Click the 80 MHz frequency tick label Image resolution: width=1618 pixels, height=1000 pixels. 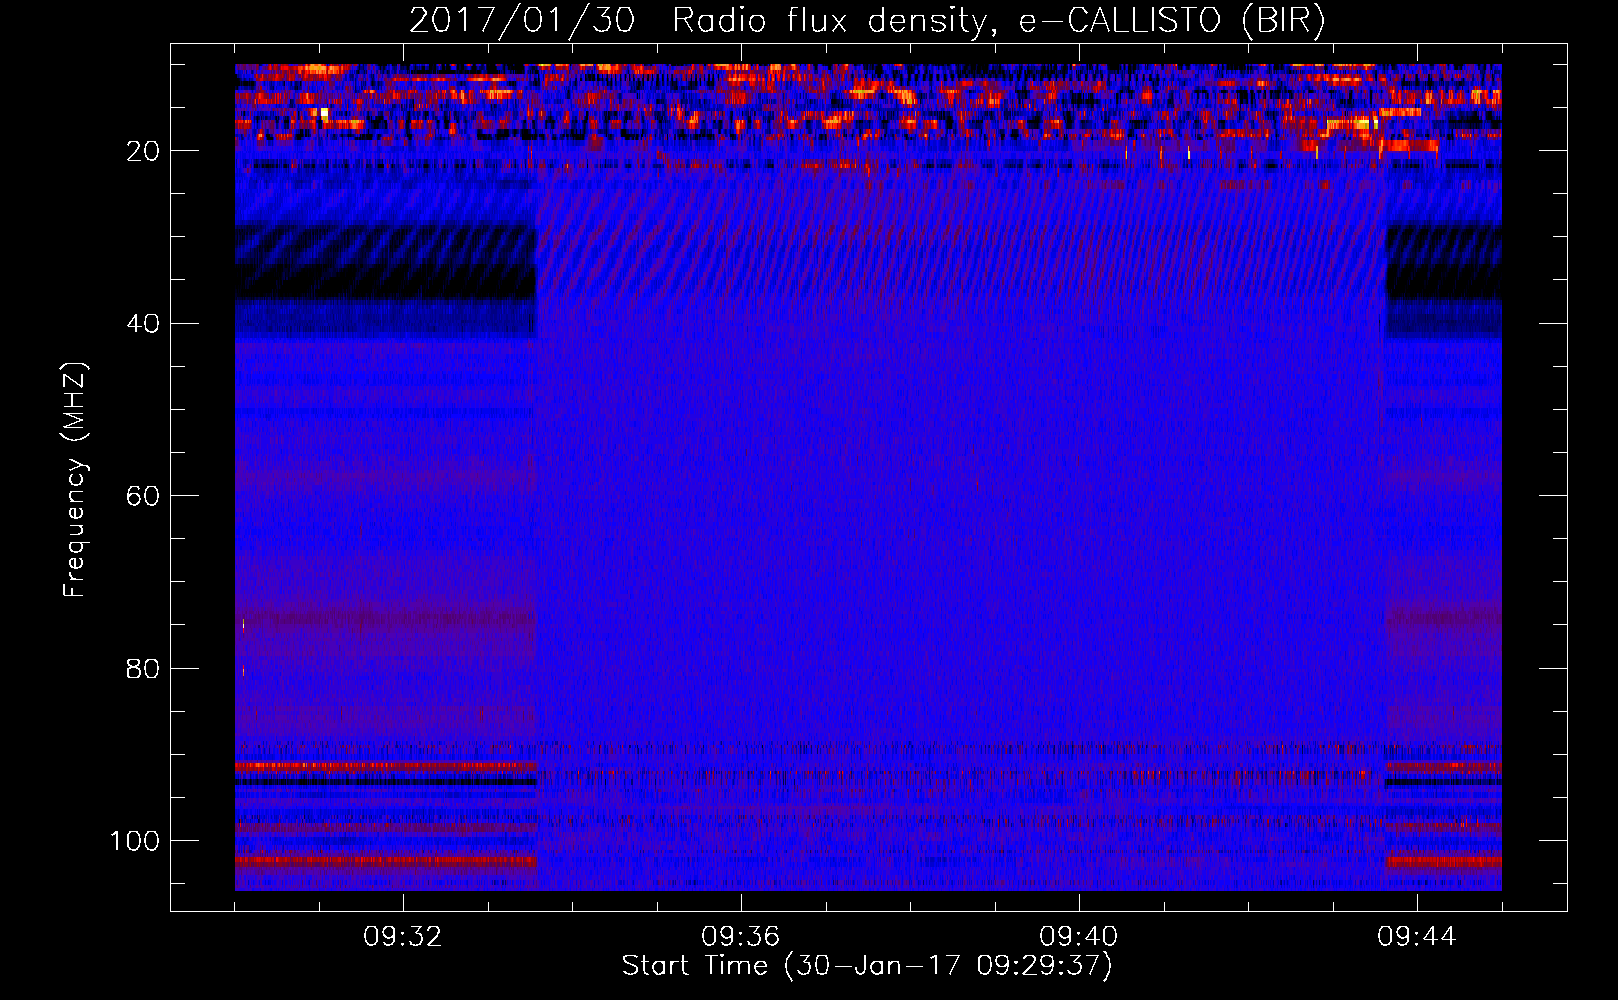[144, 668]
